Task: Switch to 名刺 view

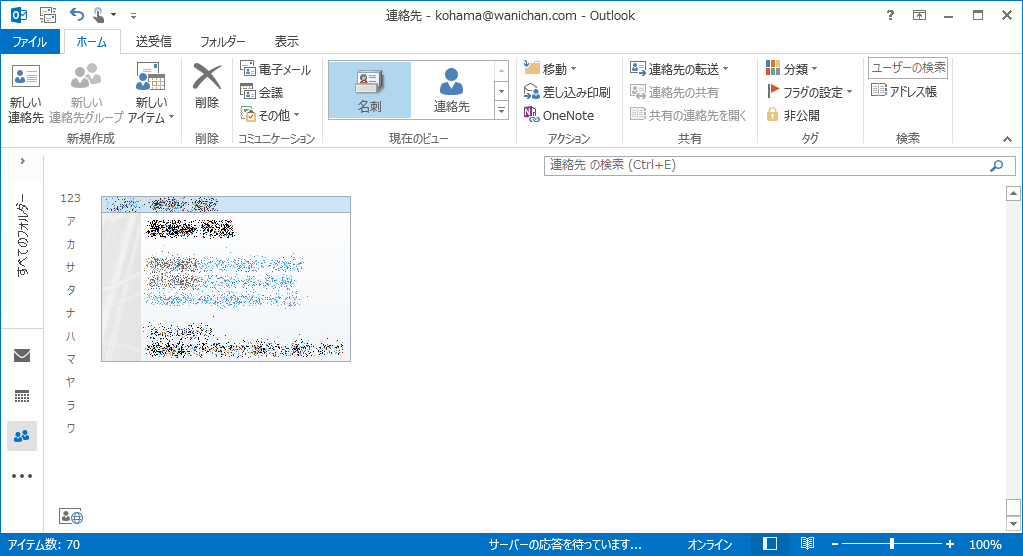Action: click(369, 91)
